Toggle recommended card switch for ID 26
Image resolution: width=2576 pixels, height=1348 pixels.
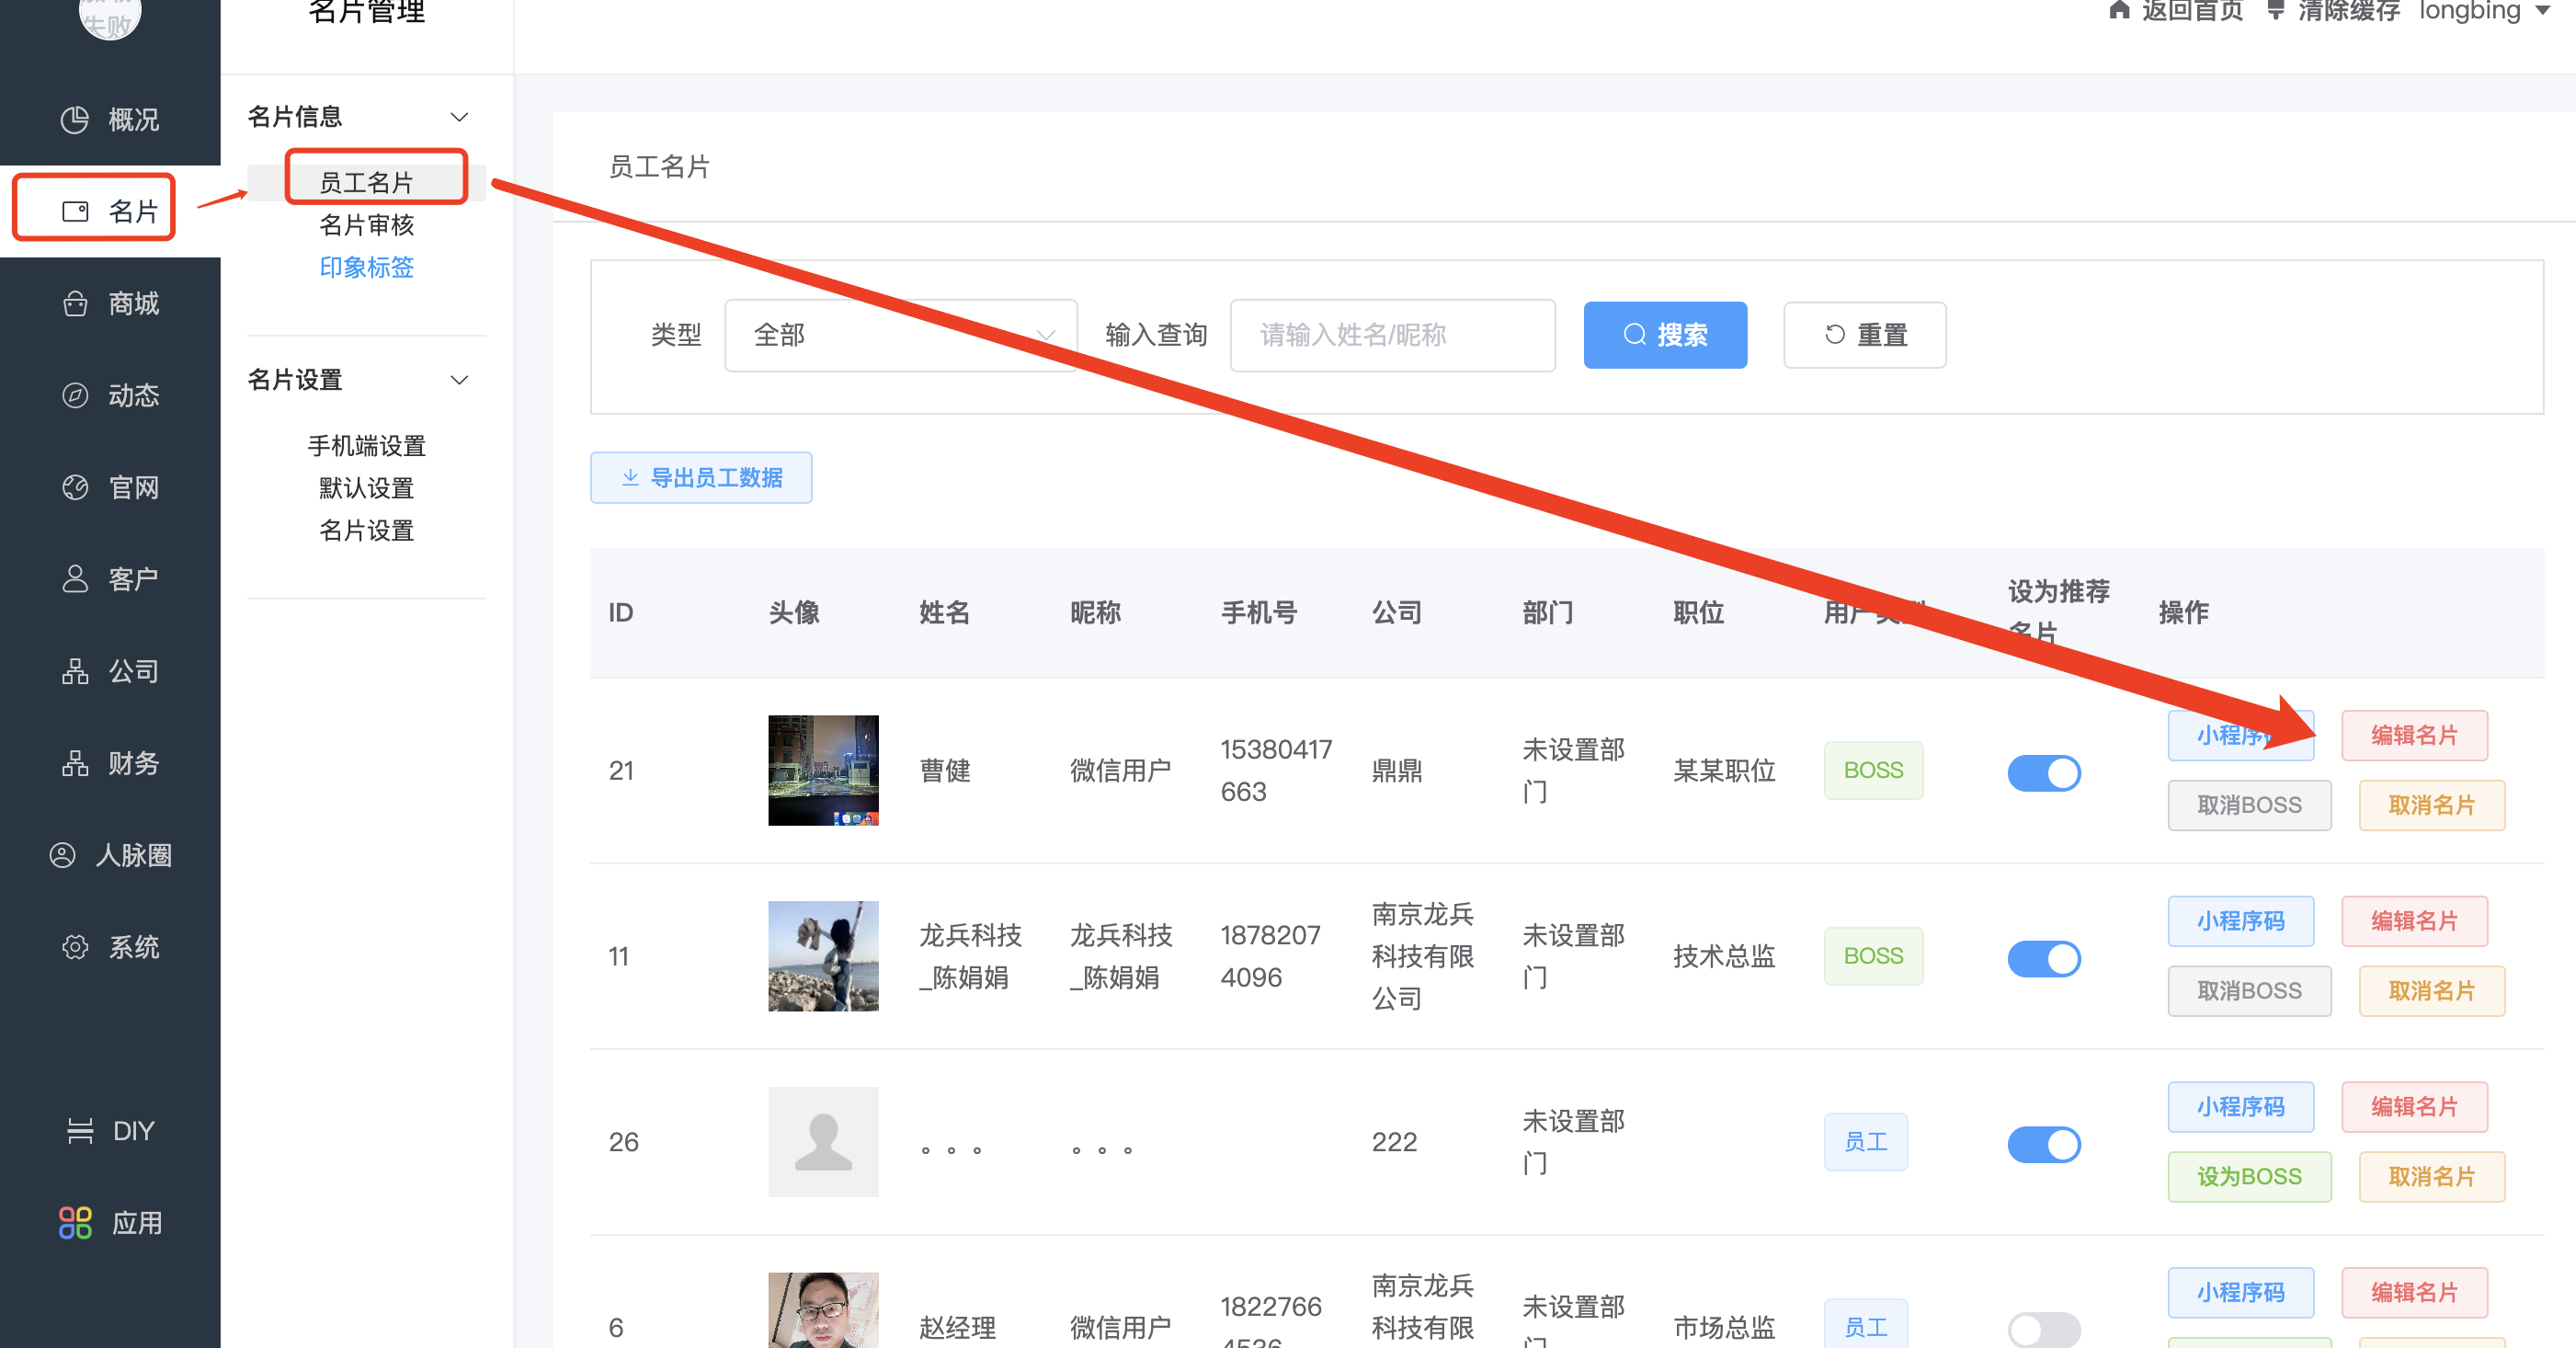(x=2044, y=1145)
